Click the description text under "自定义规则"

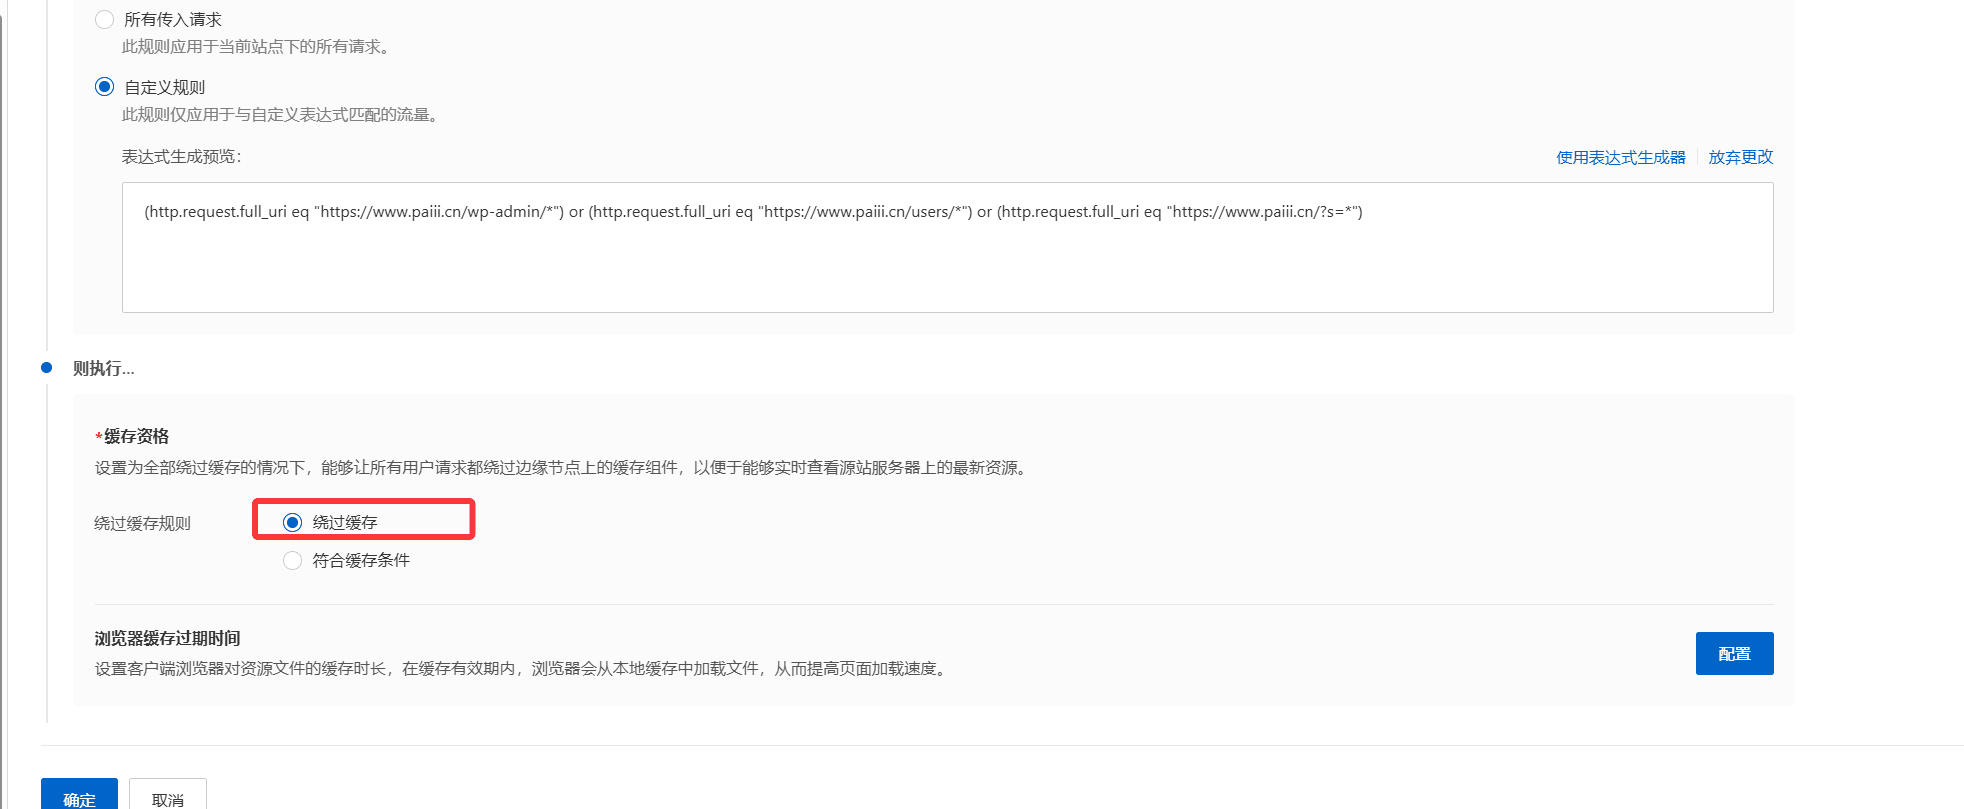coord(281,115)
